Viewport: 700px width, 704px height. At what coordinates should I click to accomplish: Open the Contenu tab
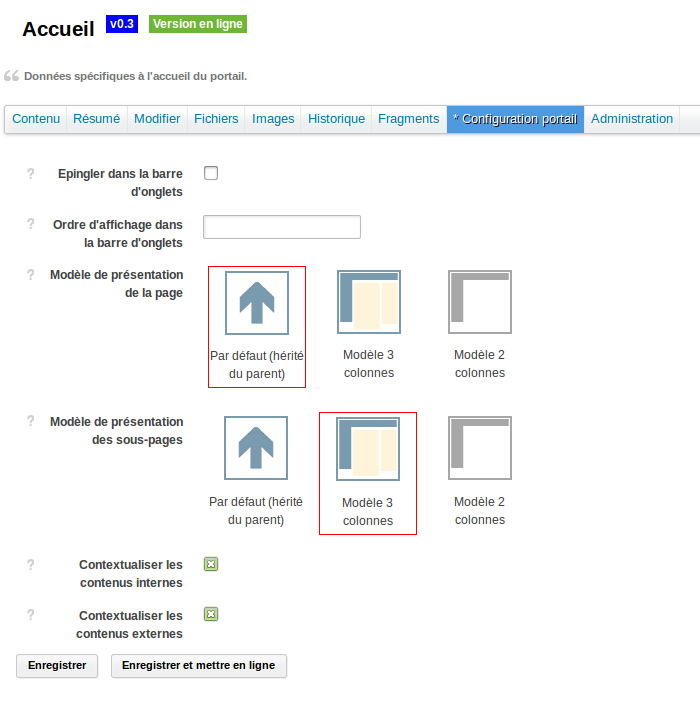coord(36,119)
